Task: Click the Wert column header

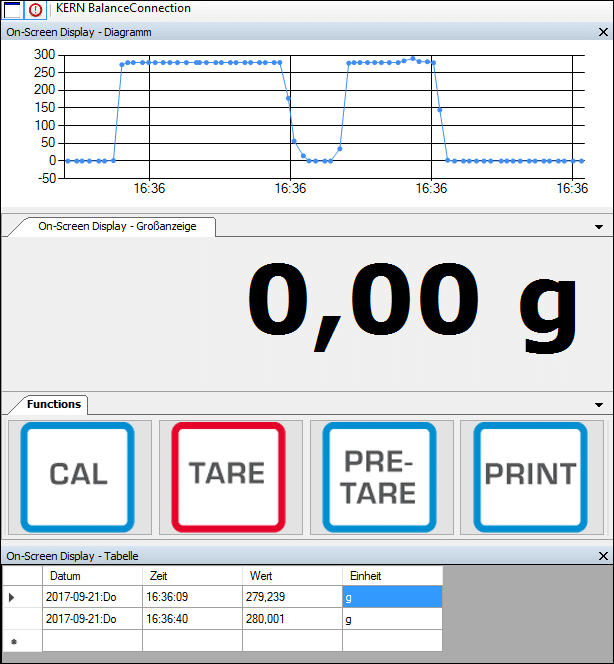Action: click(291, 576)
